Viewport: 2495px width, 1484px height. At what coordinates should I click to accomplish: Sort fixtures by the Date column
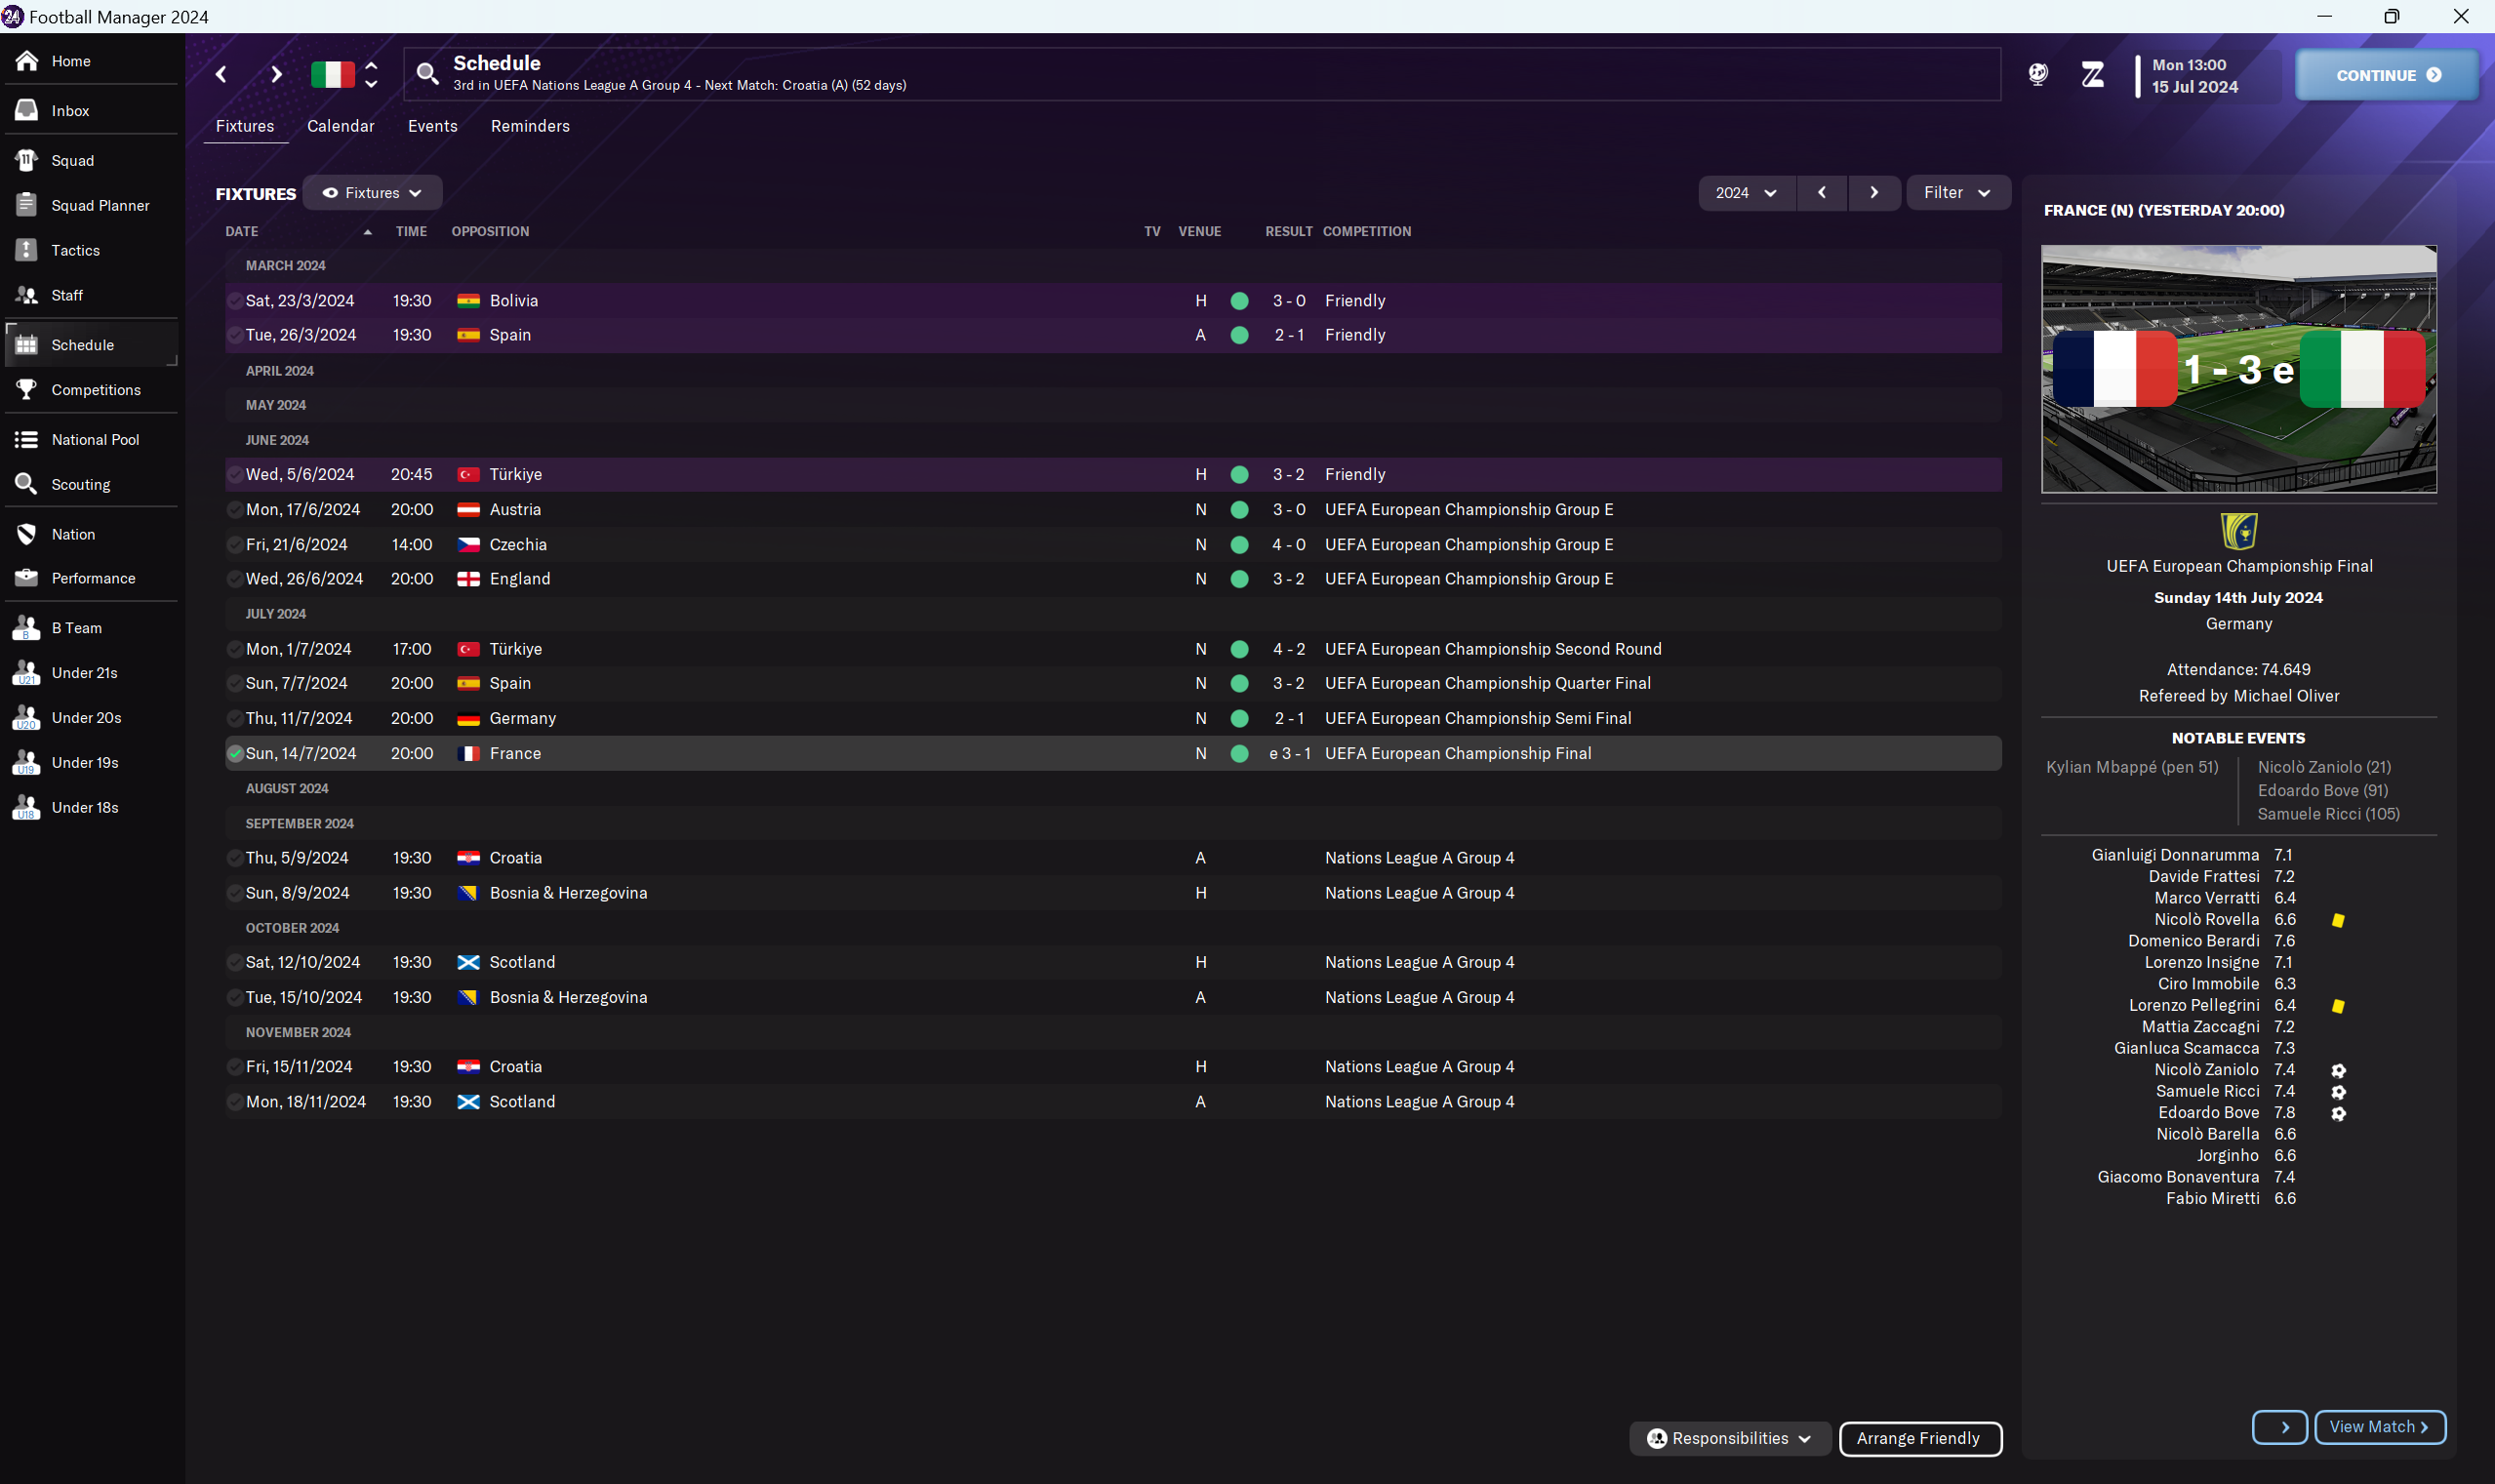point(298,231)
